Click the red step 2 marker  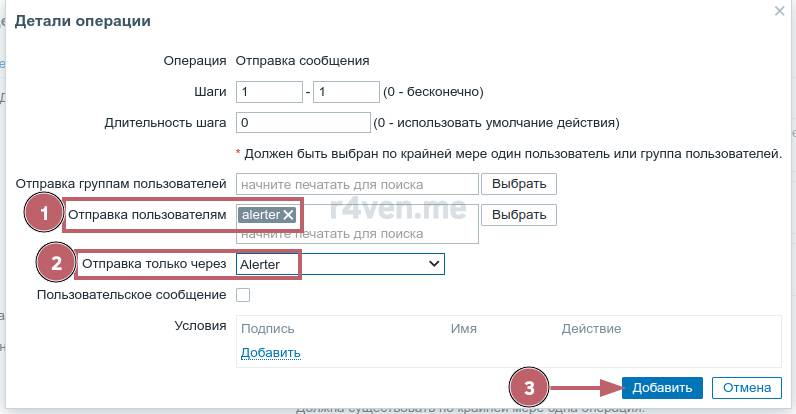[56, 264]
